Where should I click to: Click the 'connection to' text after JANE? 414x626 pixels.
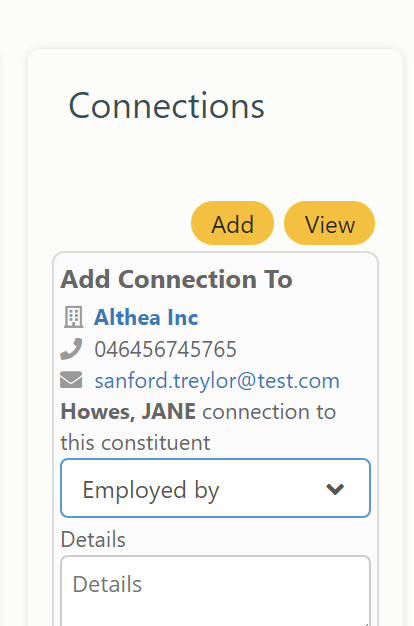(269, 412)
